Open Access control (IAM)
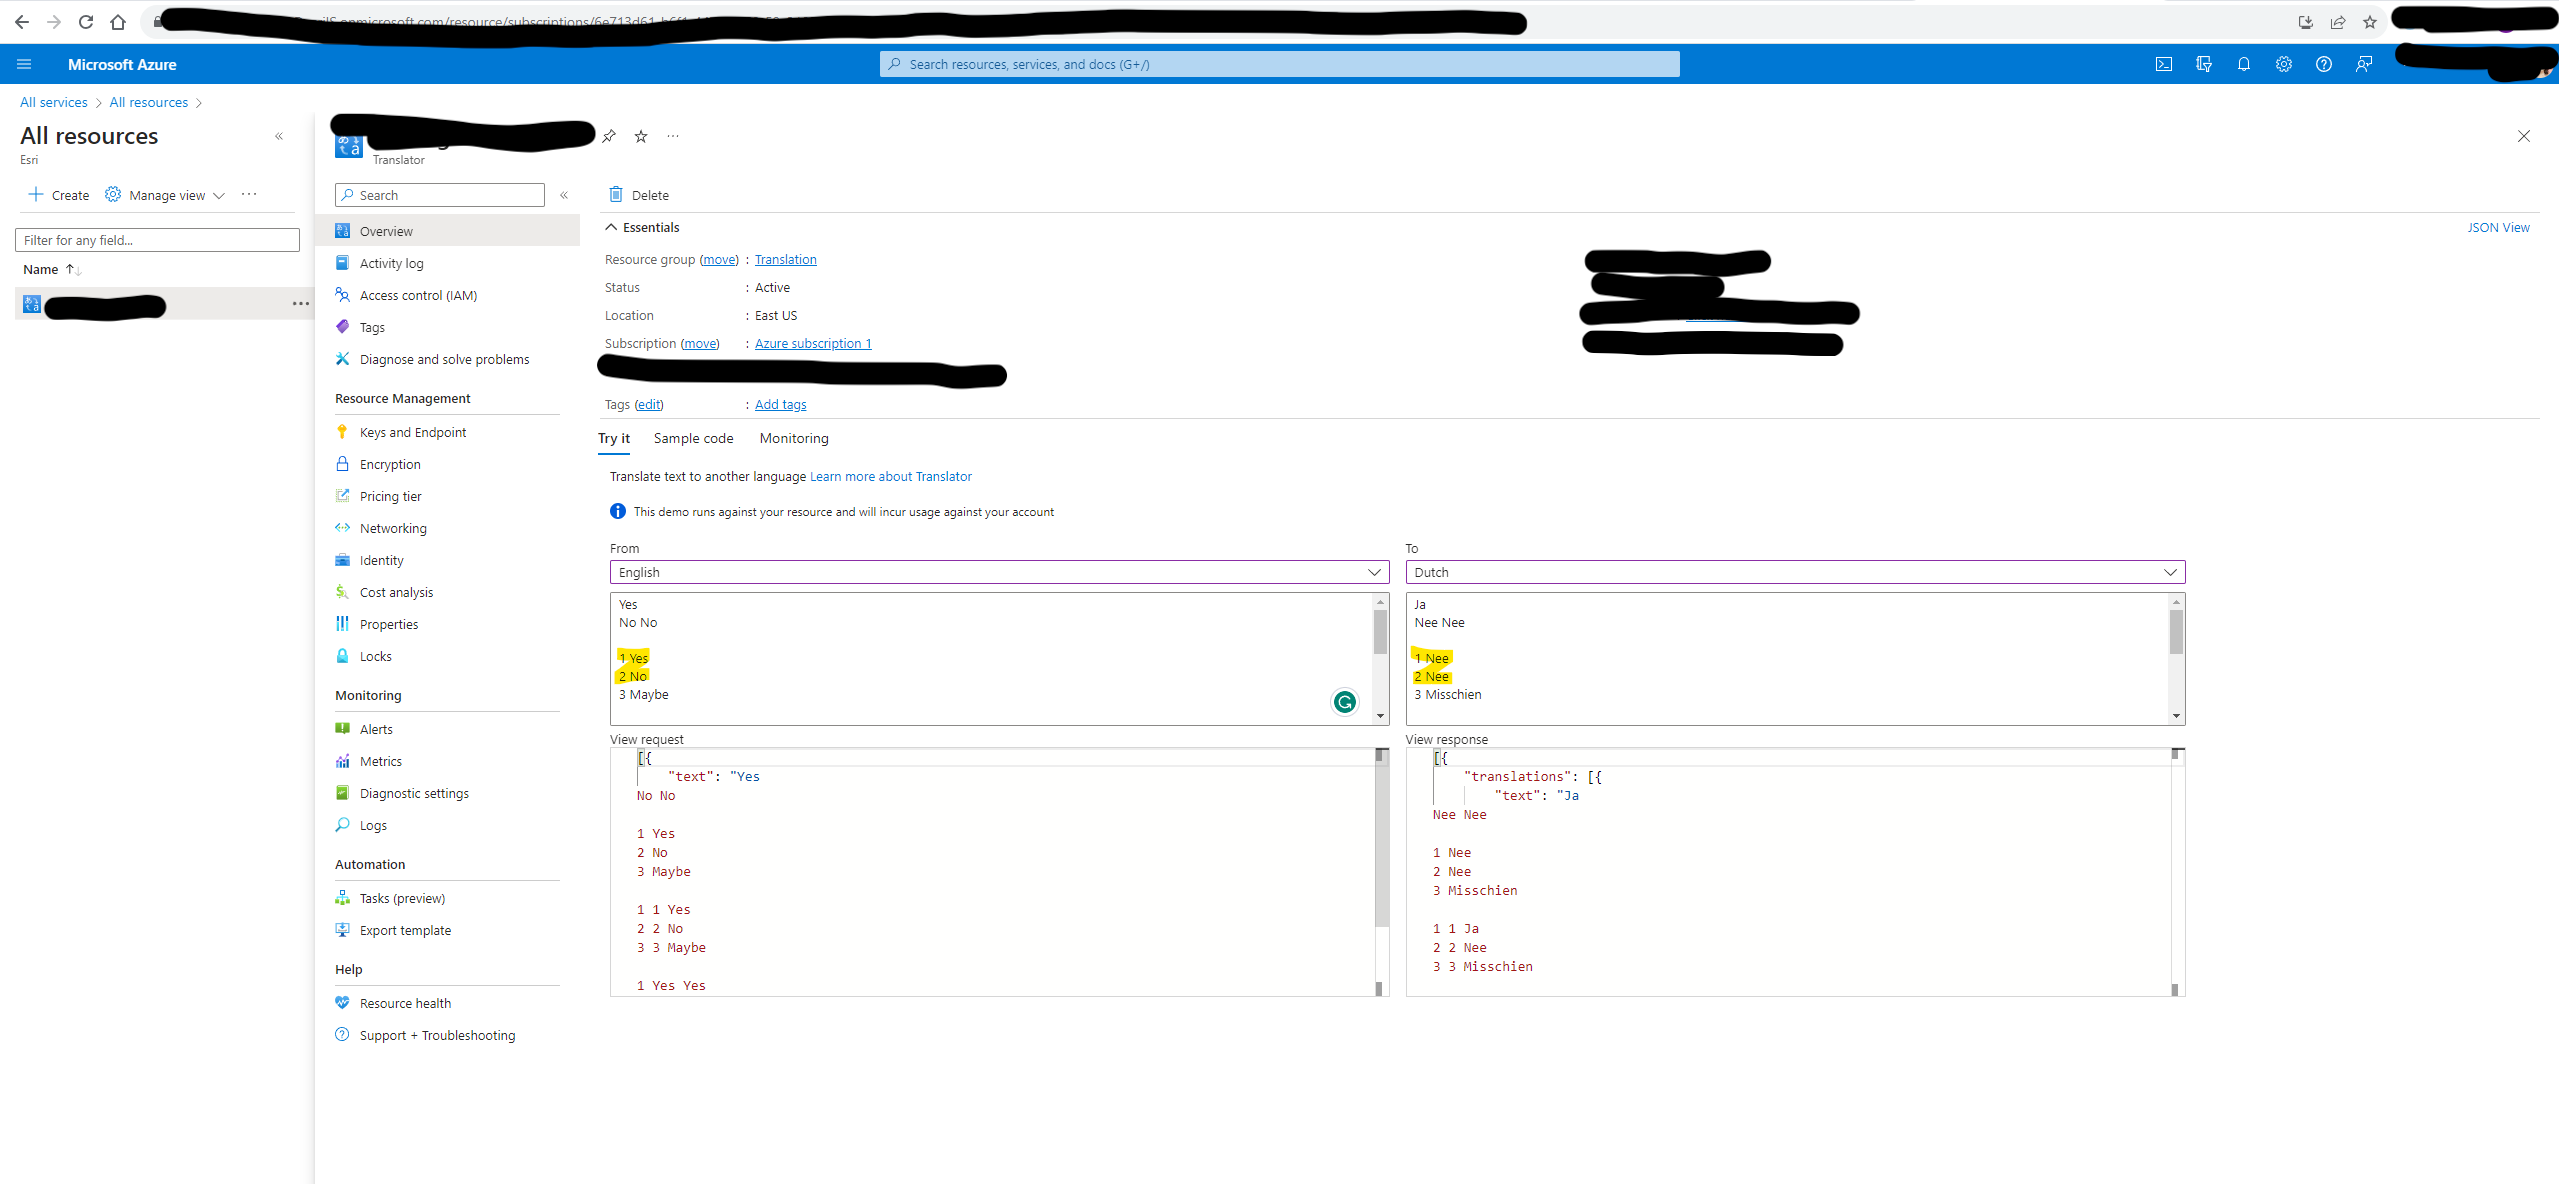 point(418,295)
